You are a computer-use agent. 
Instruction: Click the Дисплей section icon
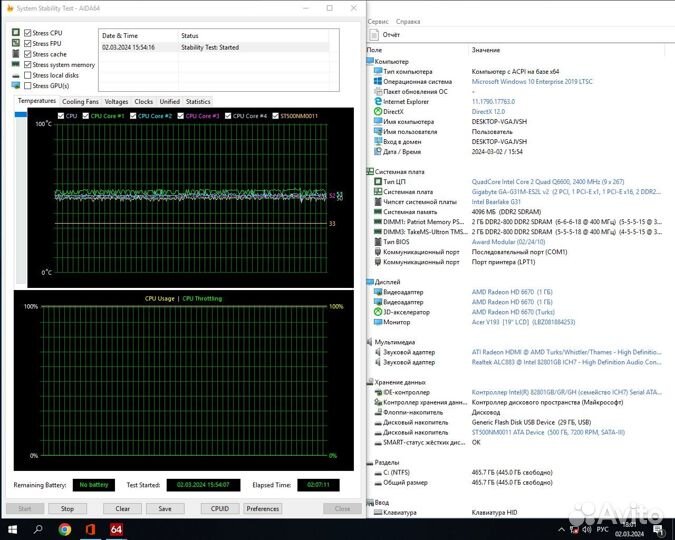[x=370, y=282]
